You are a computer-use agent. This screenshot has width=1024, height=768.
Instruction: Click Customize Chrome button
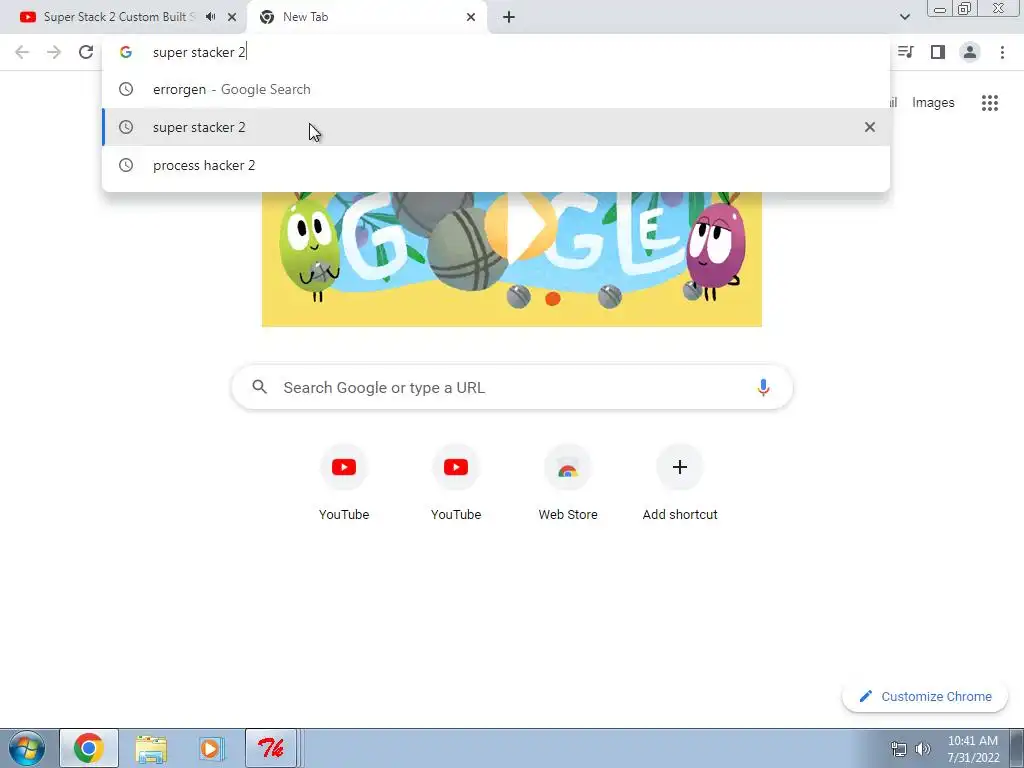pyautogui.click(x=925, y=696)
